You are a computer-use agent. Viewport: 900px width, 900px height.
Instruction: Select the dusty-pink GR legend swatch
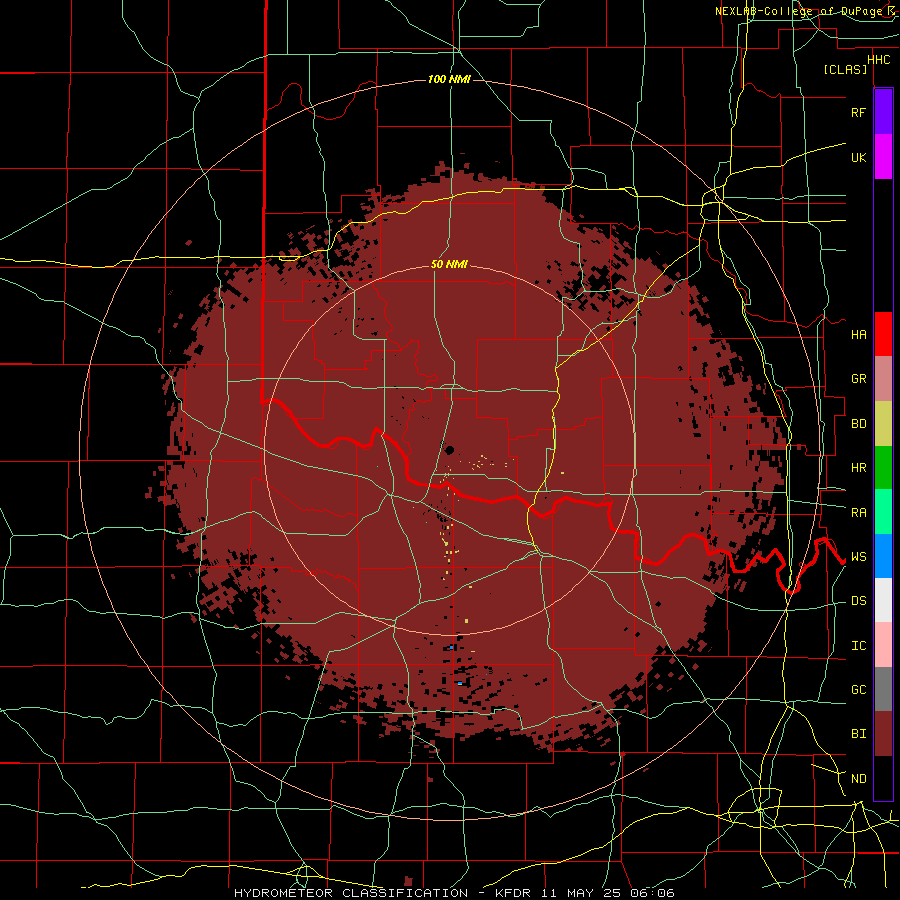coord(883,379)
